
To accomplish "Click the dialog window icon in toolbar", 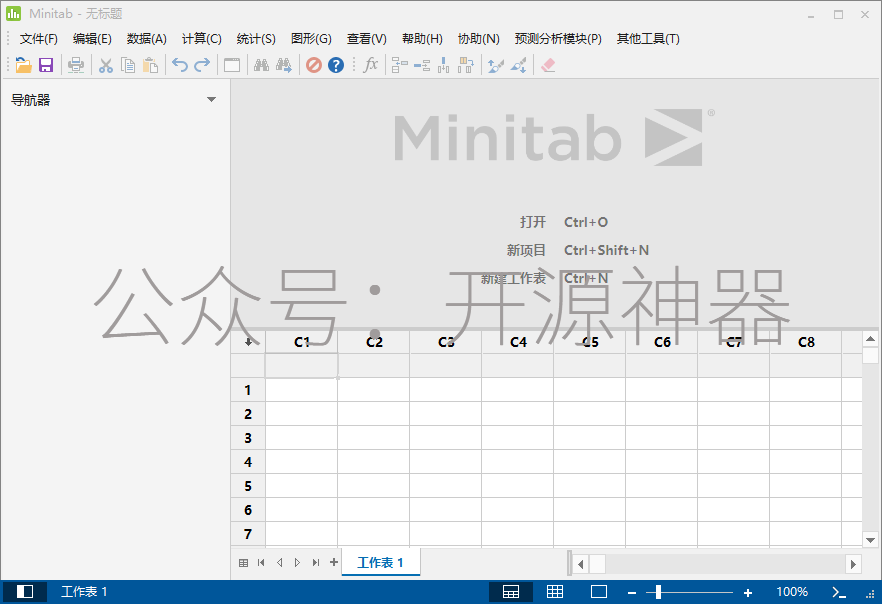I will [x=232, y=65].
